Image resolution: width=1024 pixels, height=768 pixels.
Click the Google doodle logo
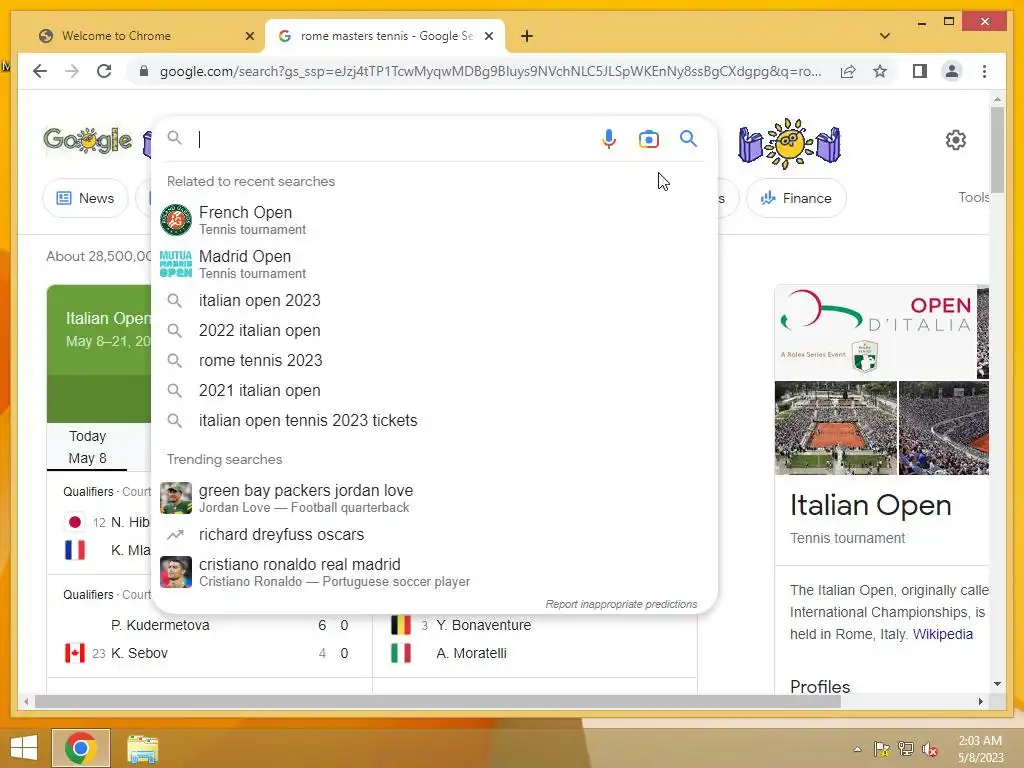88,140
